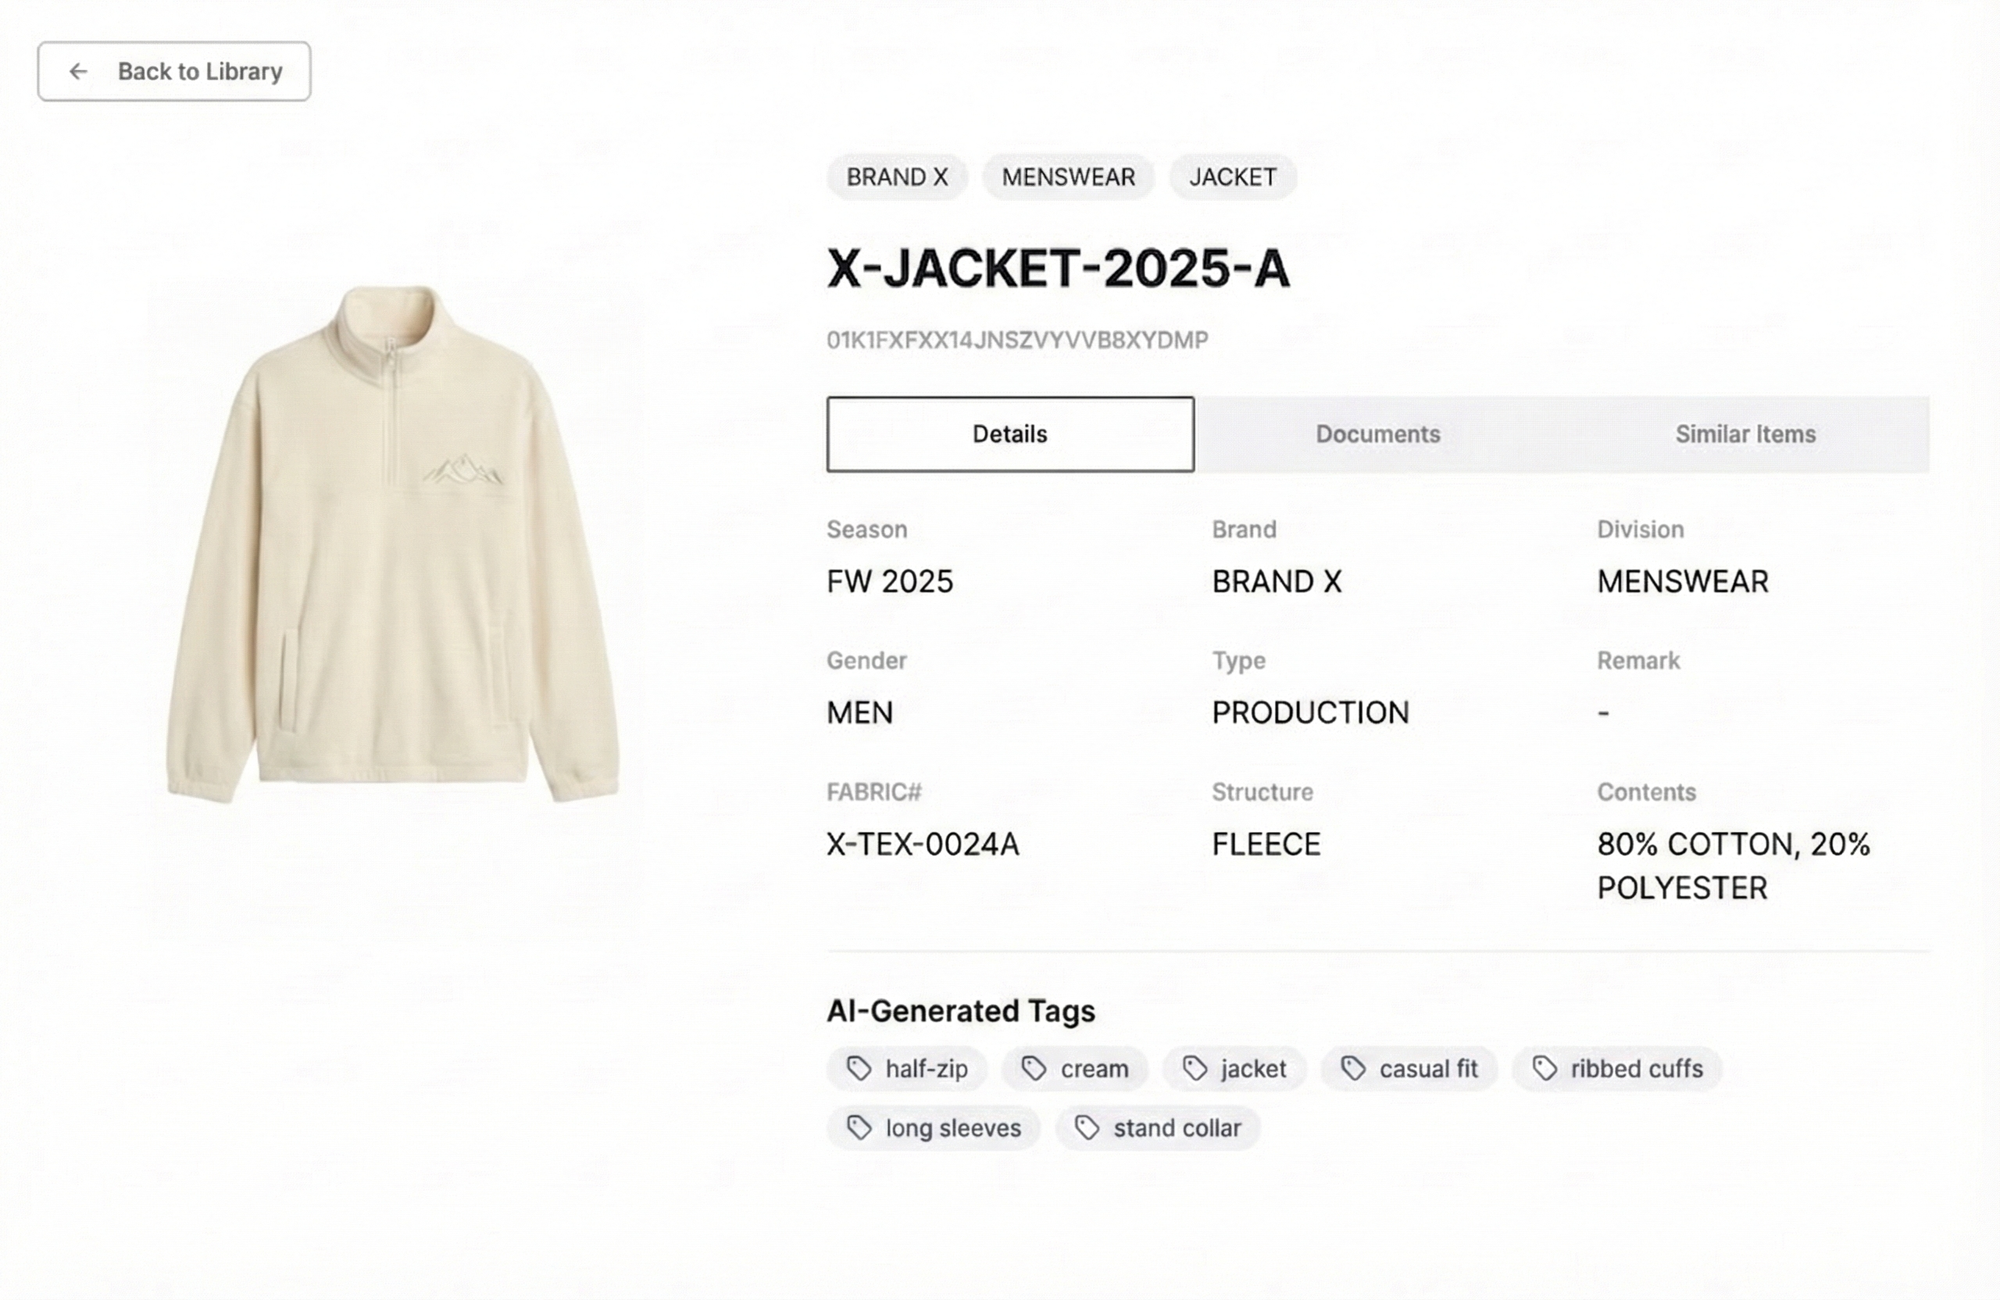Click the MENSWEAR category chip
This screenshot has width=2000, height=1300.
(x=1068, y=177)
